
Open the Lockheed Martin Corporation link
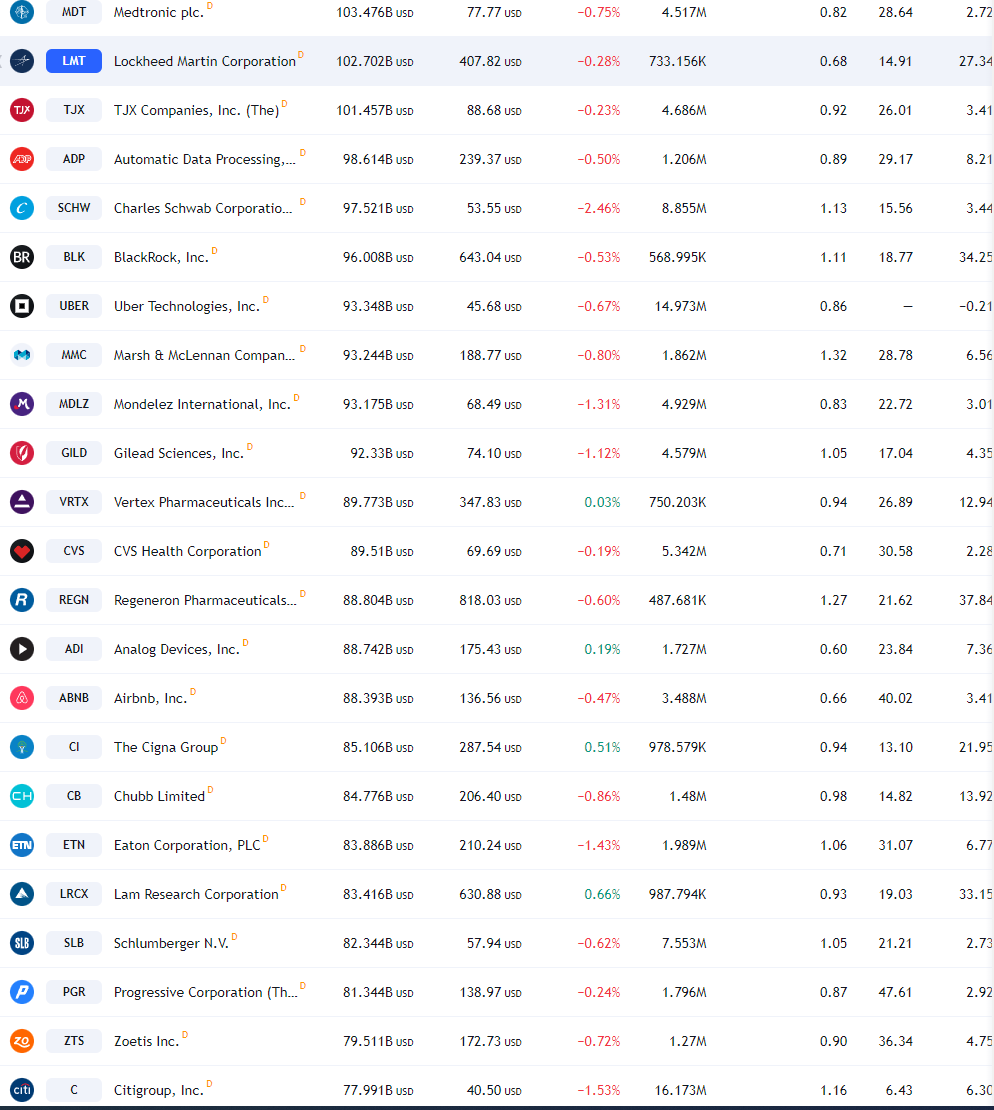click(x=205, y=62)
